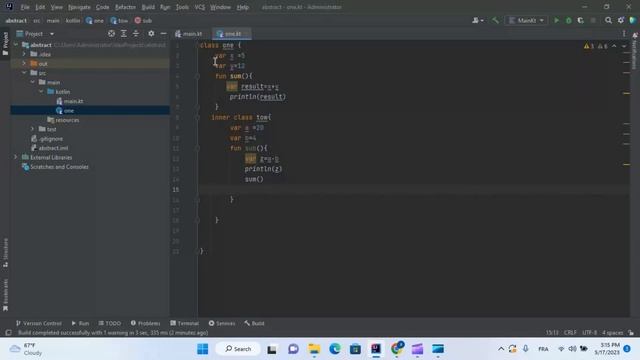Open JetBrains toolbox icon at top right

[x=633, y=20]
